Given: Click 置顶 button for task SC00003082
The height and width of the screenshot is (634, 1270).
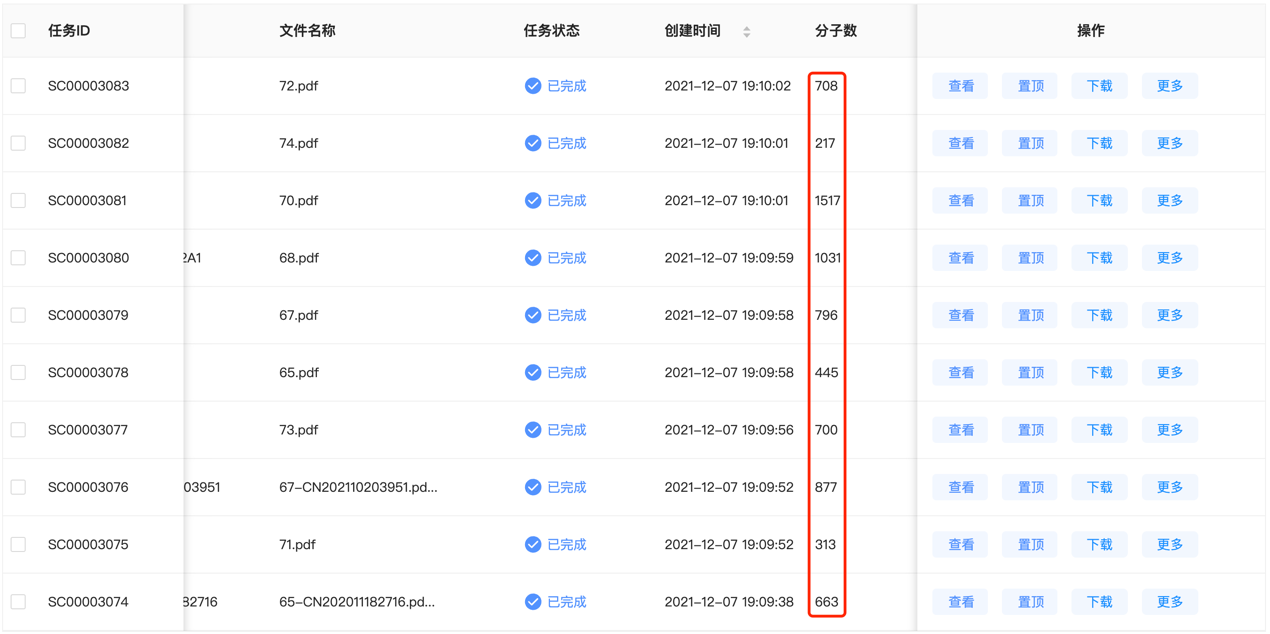Looking at the screenshot, I should pos(1029,143).
